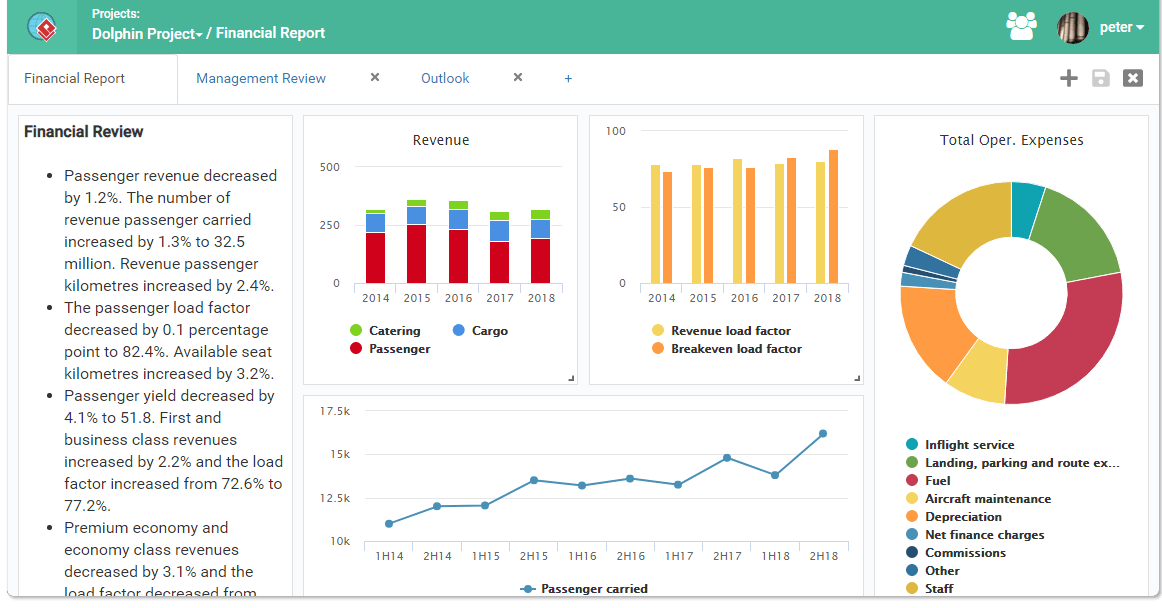Open the peter user dropdown
The height and width of the screenshot is (608, 1162).
(1121, 27)
